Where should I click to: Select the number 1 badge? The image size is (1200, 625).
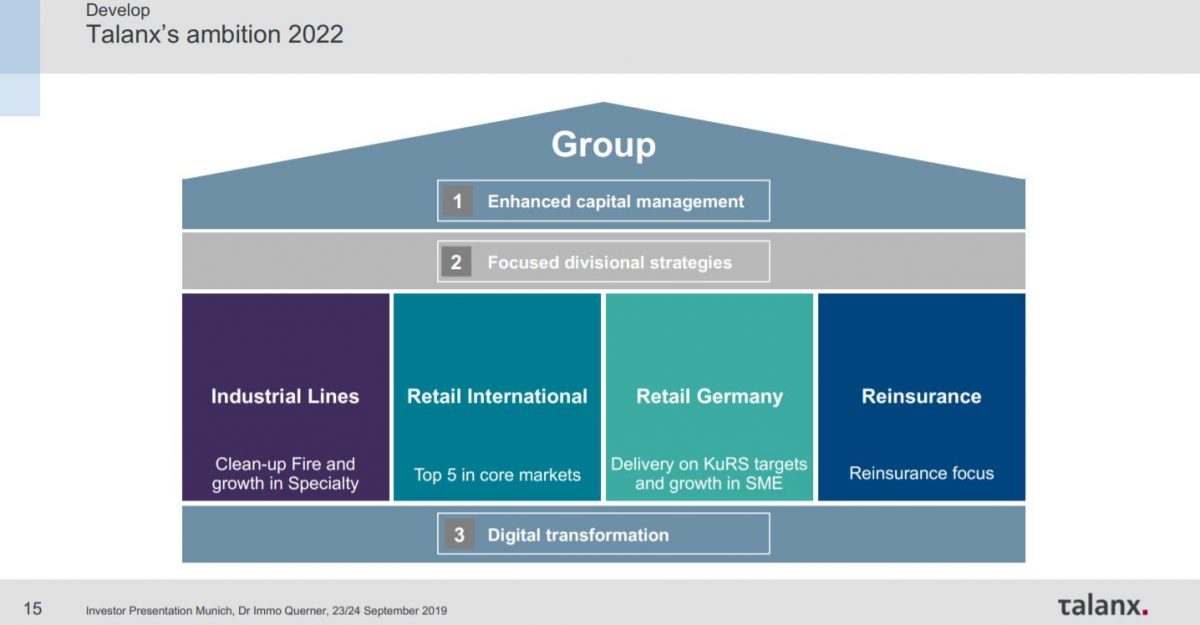[x=457, y=201]
